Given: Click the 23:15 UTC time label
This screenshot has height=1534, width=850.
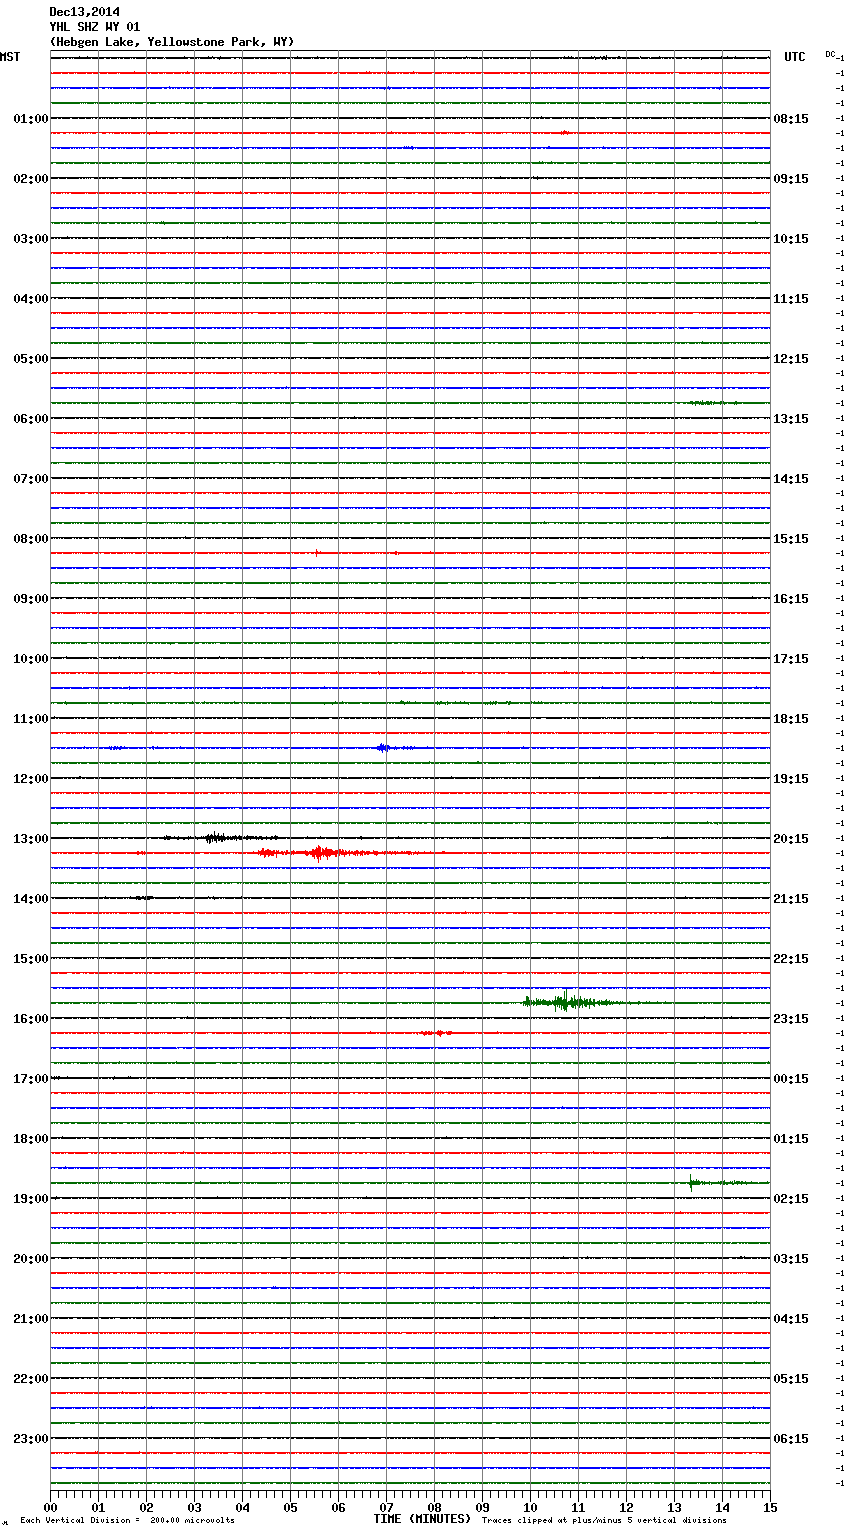Looking at the screenshot, I should 791,1019.
